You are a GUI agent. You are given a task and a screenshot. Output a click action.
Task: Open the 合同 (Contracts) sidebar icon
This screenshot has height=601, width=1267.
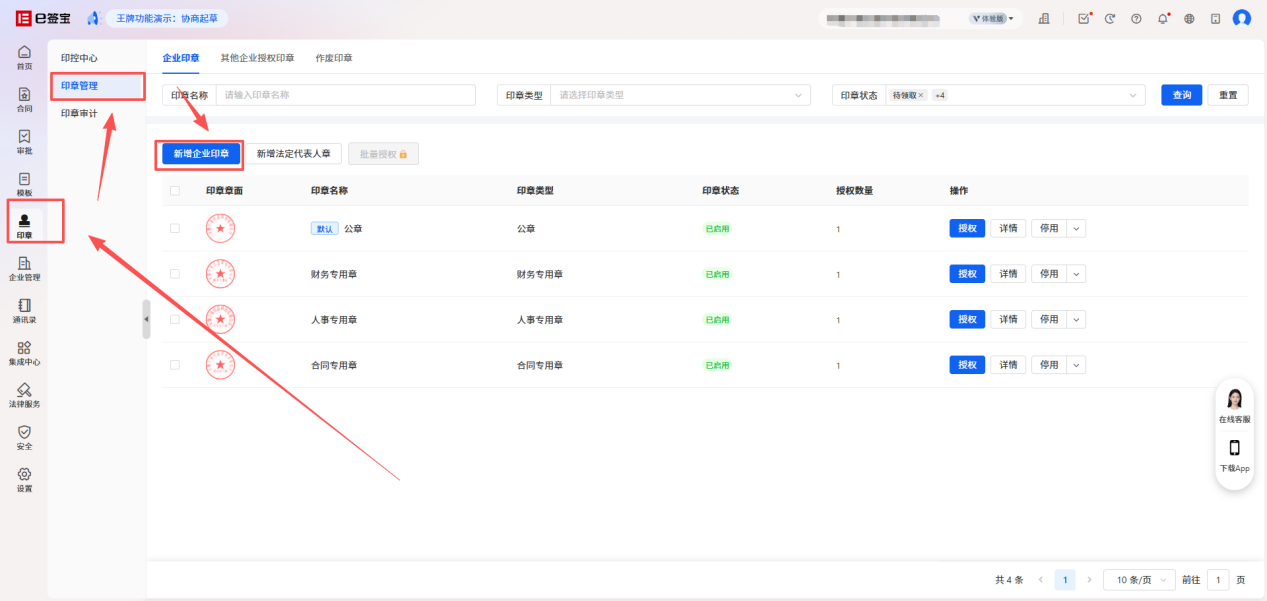(x=24, y=98)
